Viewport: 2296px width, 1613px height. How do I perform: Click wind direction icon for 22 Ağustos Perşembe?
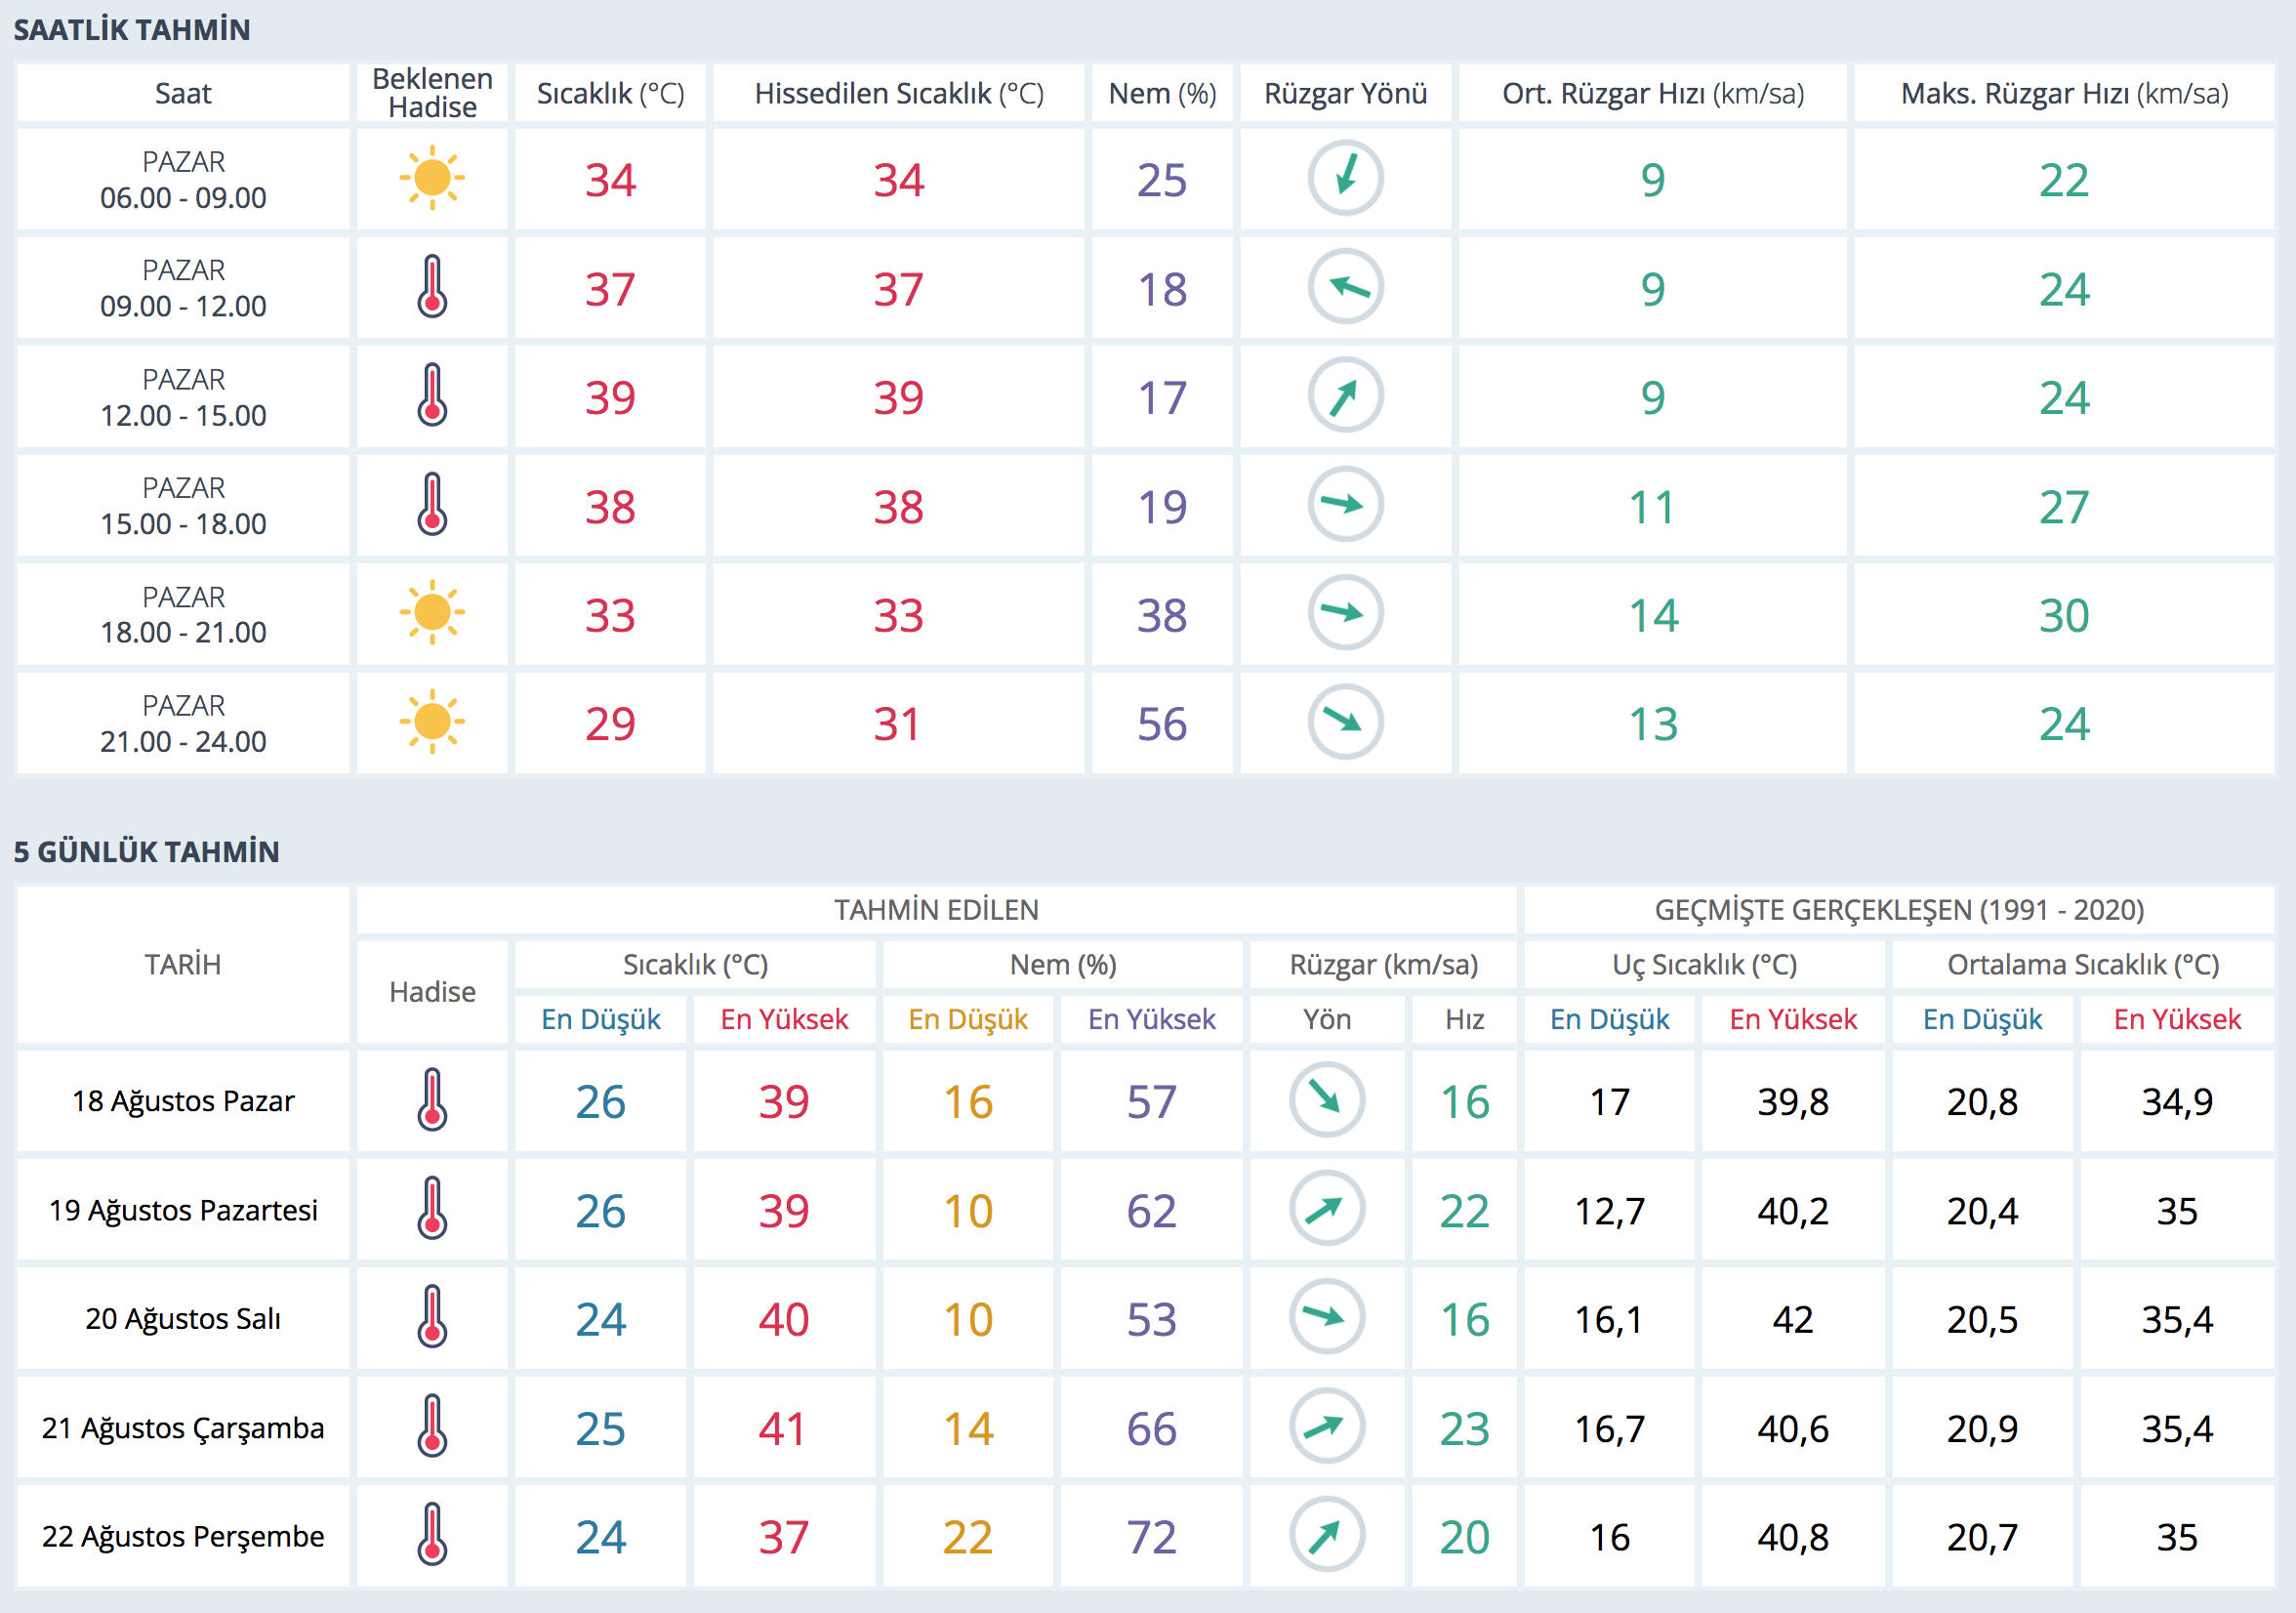point(1326,1535)
